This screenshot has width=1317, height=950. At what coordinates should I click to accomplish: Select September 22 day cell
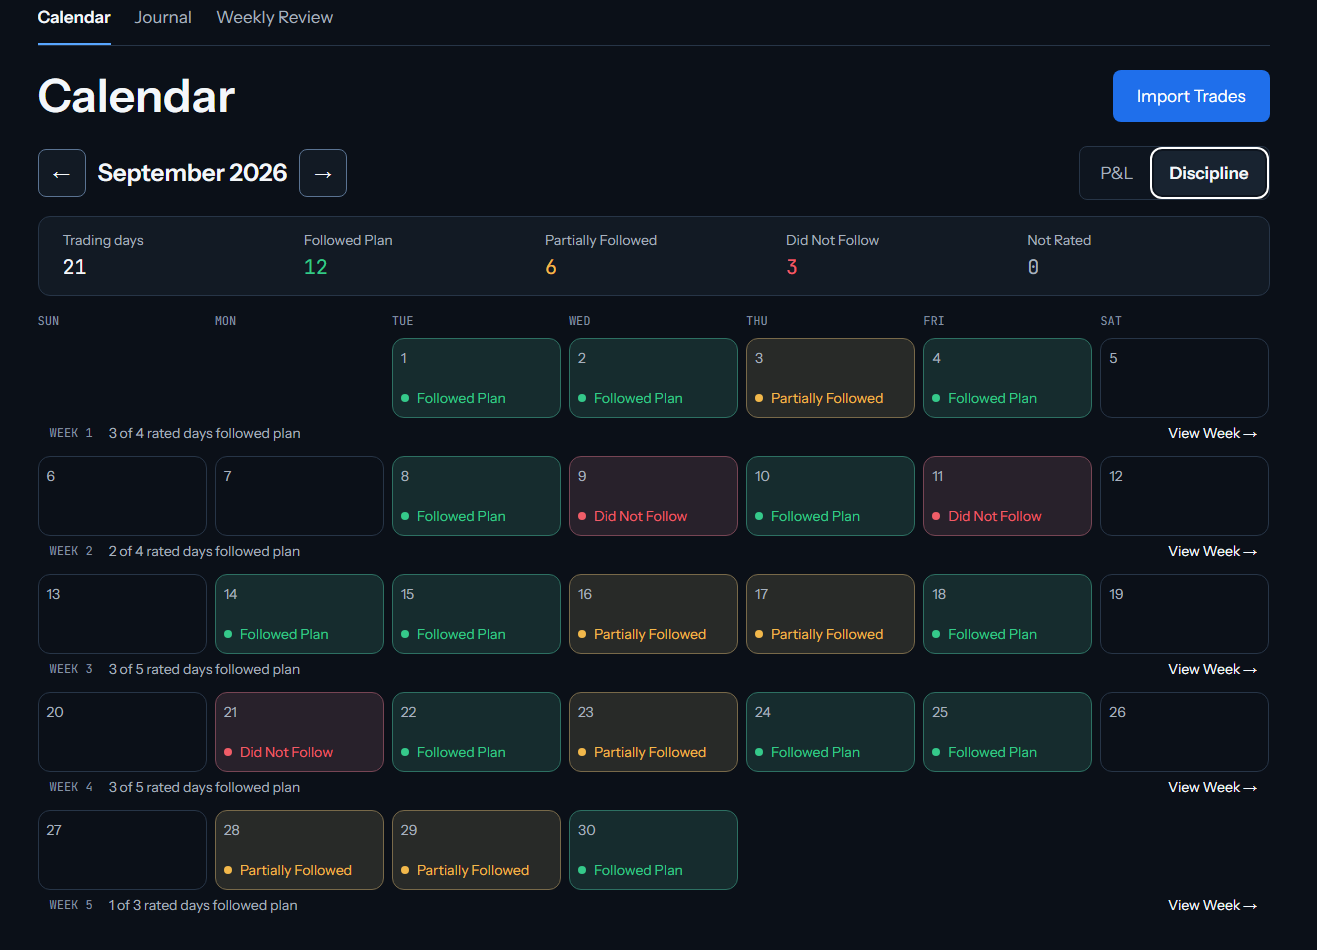476,732
